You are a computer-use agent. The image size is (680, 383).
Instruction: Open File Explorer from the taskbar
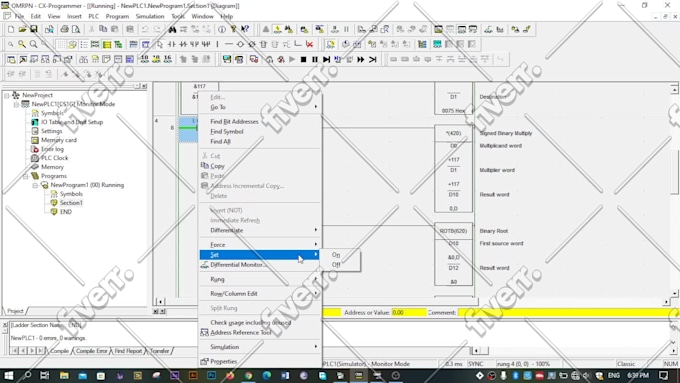point(64,376)
